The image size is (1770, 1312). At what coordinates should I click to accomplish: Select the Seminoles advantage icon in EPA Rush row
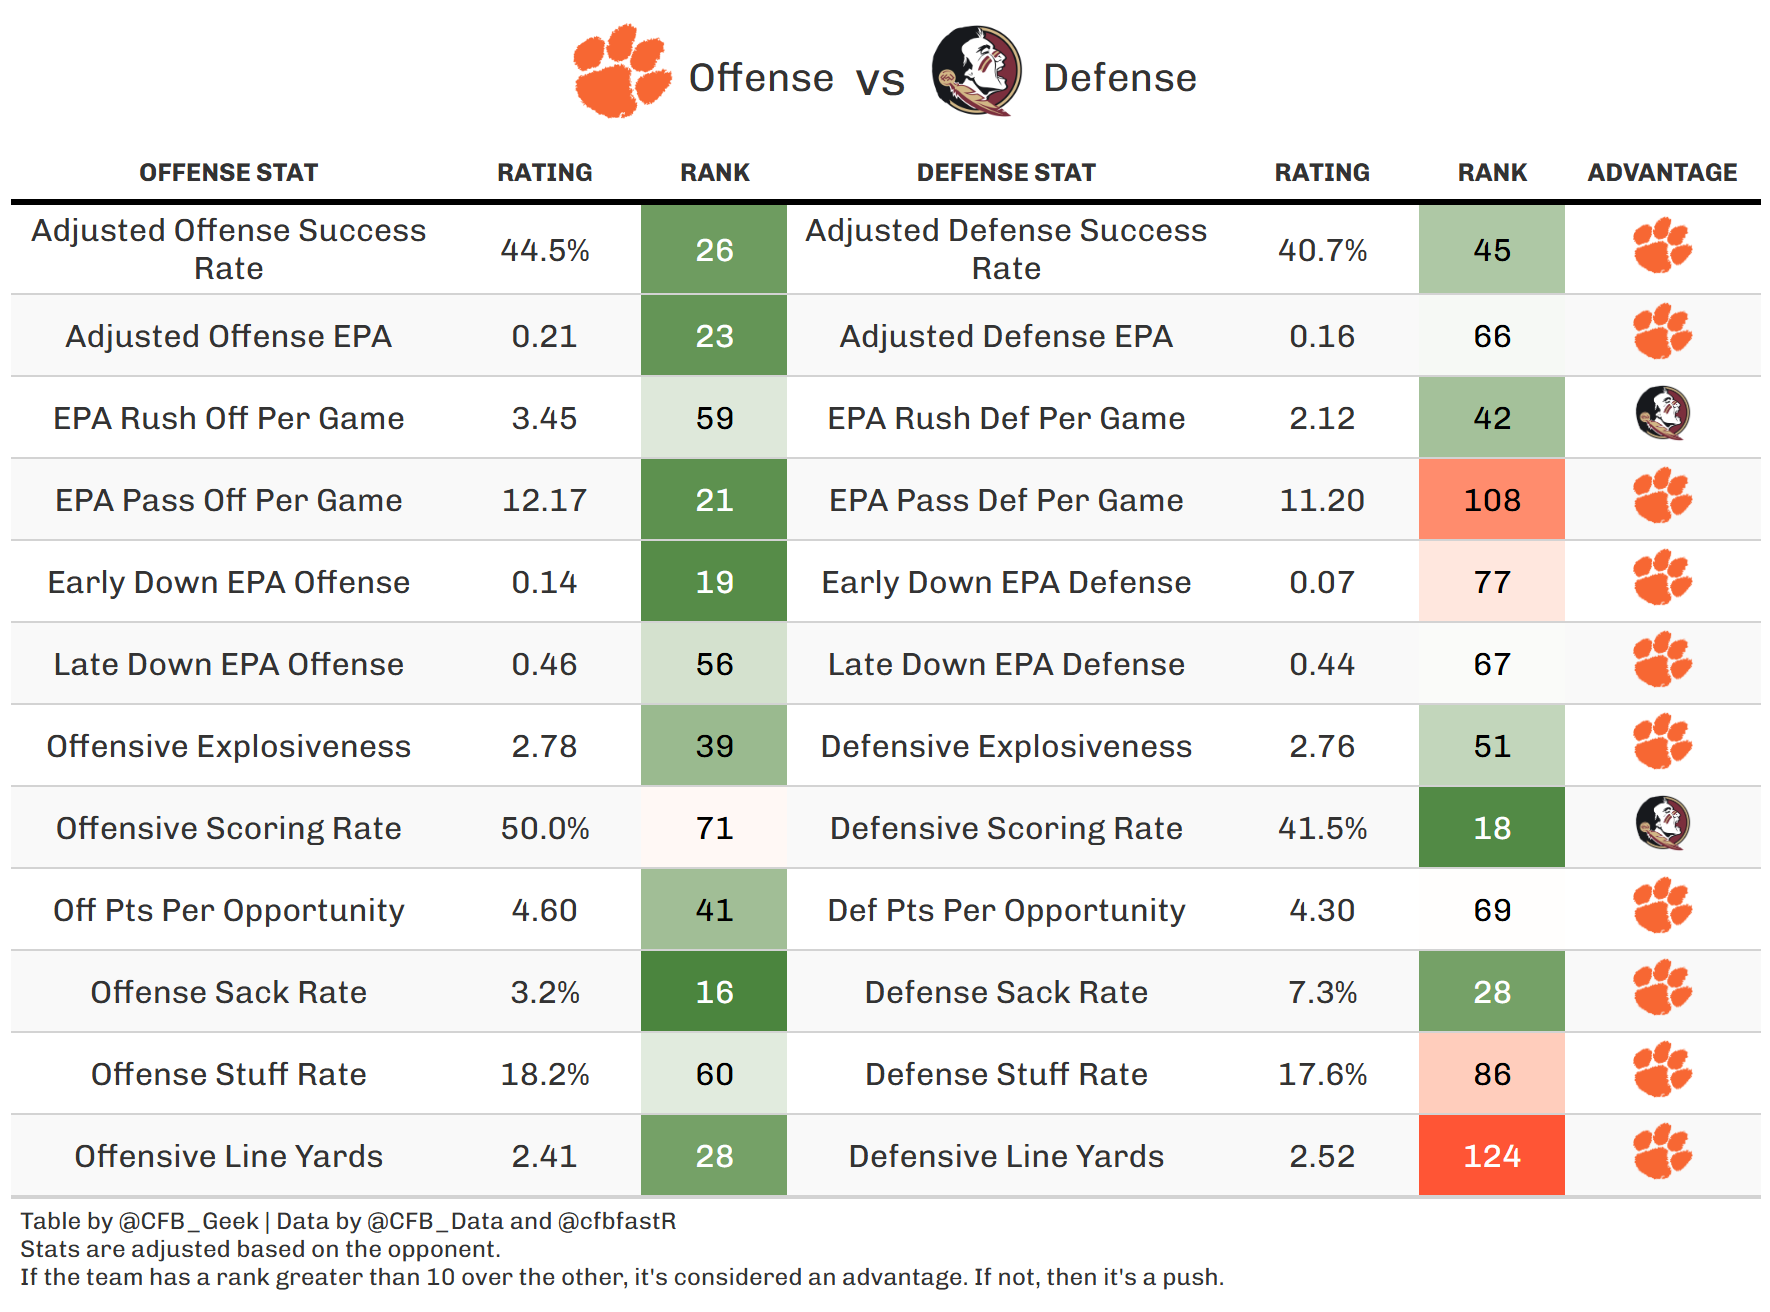[x=1662, y=414]
